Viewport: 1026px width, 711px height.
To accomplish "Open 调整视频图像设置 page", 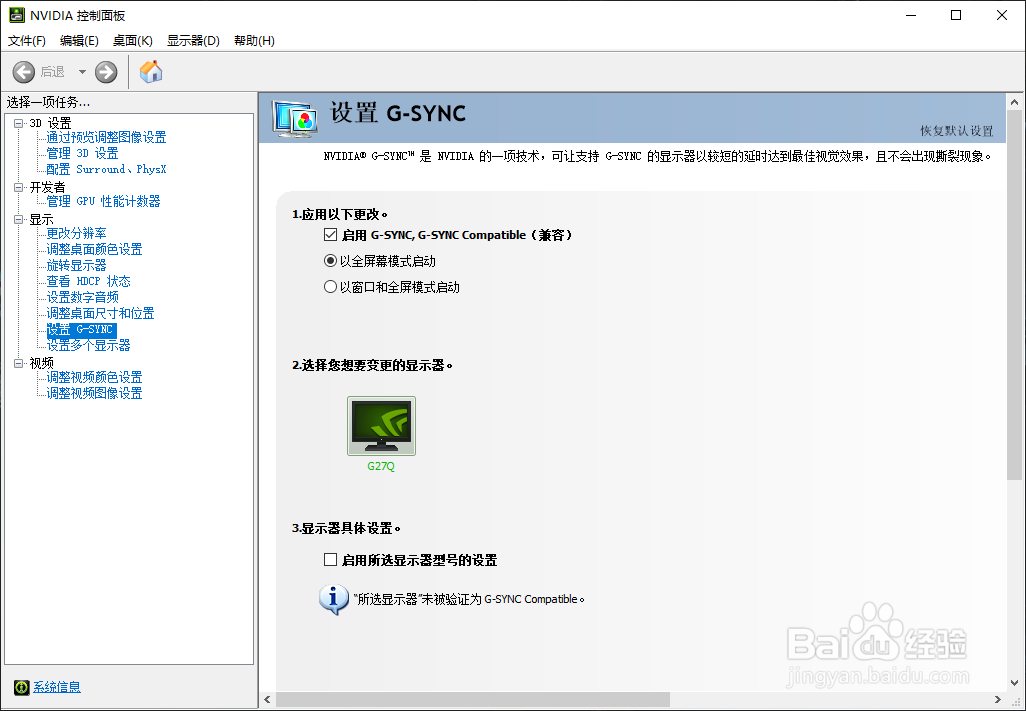I will (x=94, y=393).
